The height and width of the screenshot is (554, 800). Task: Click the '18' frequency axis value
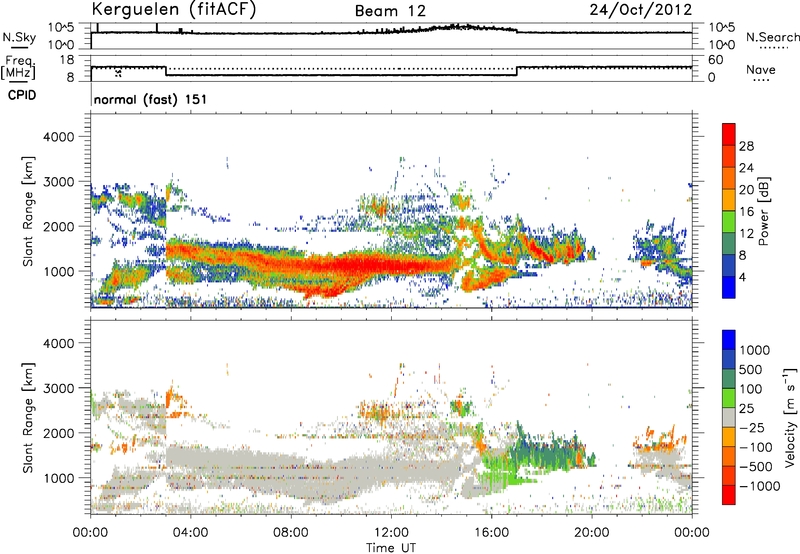click(x=67, y=60)
